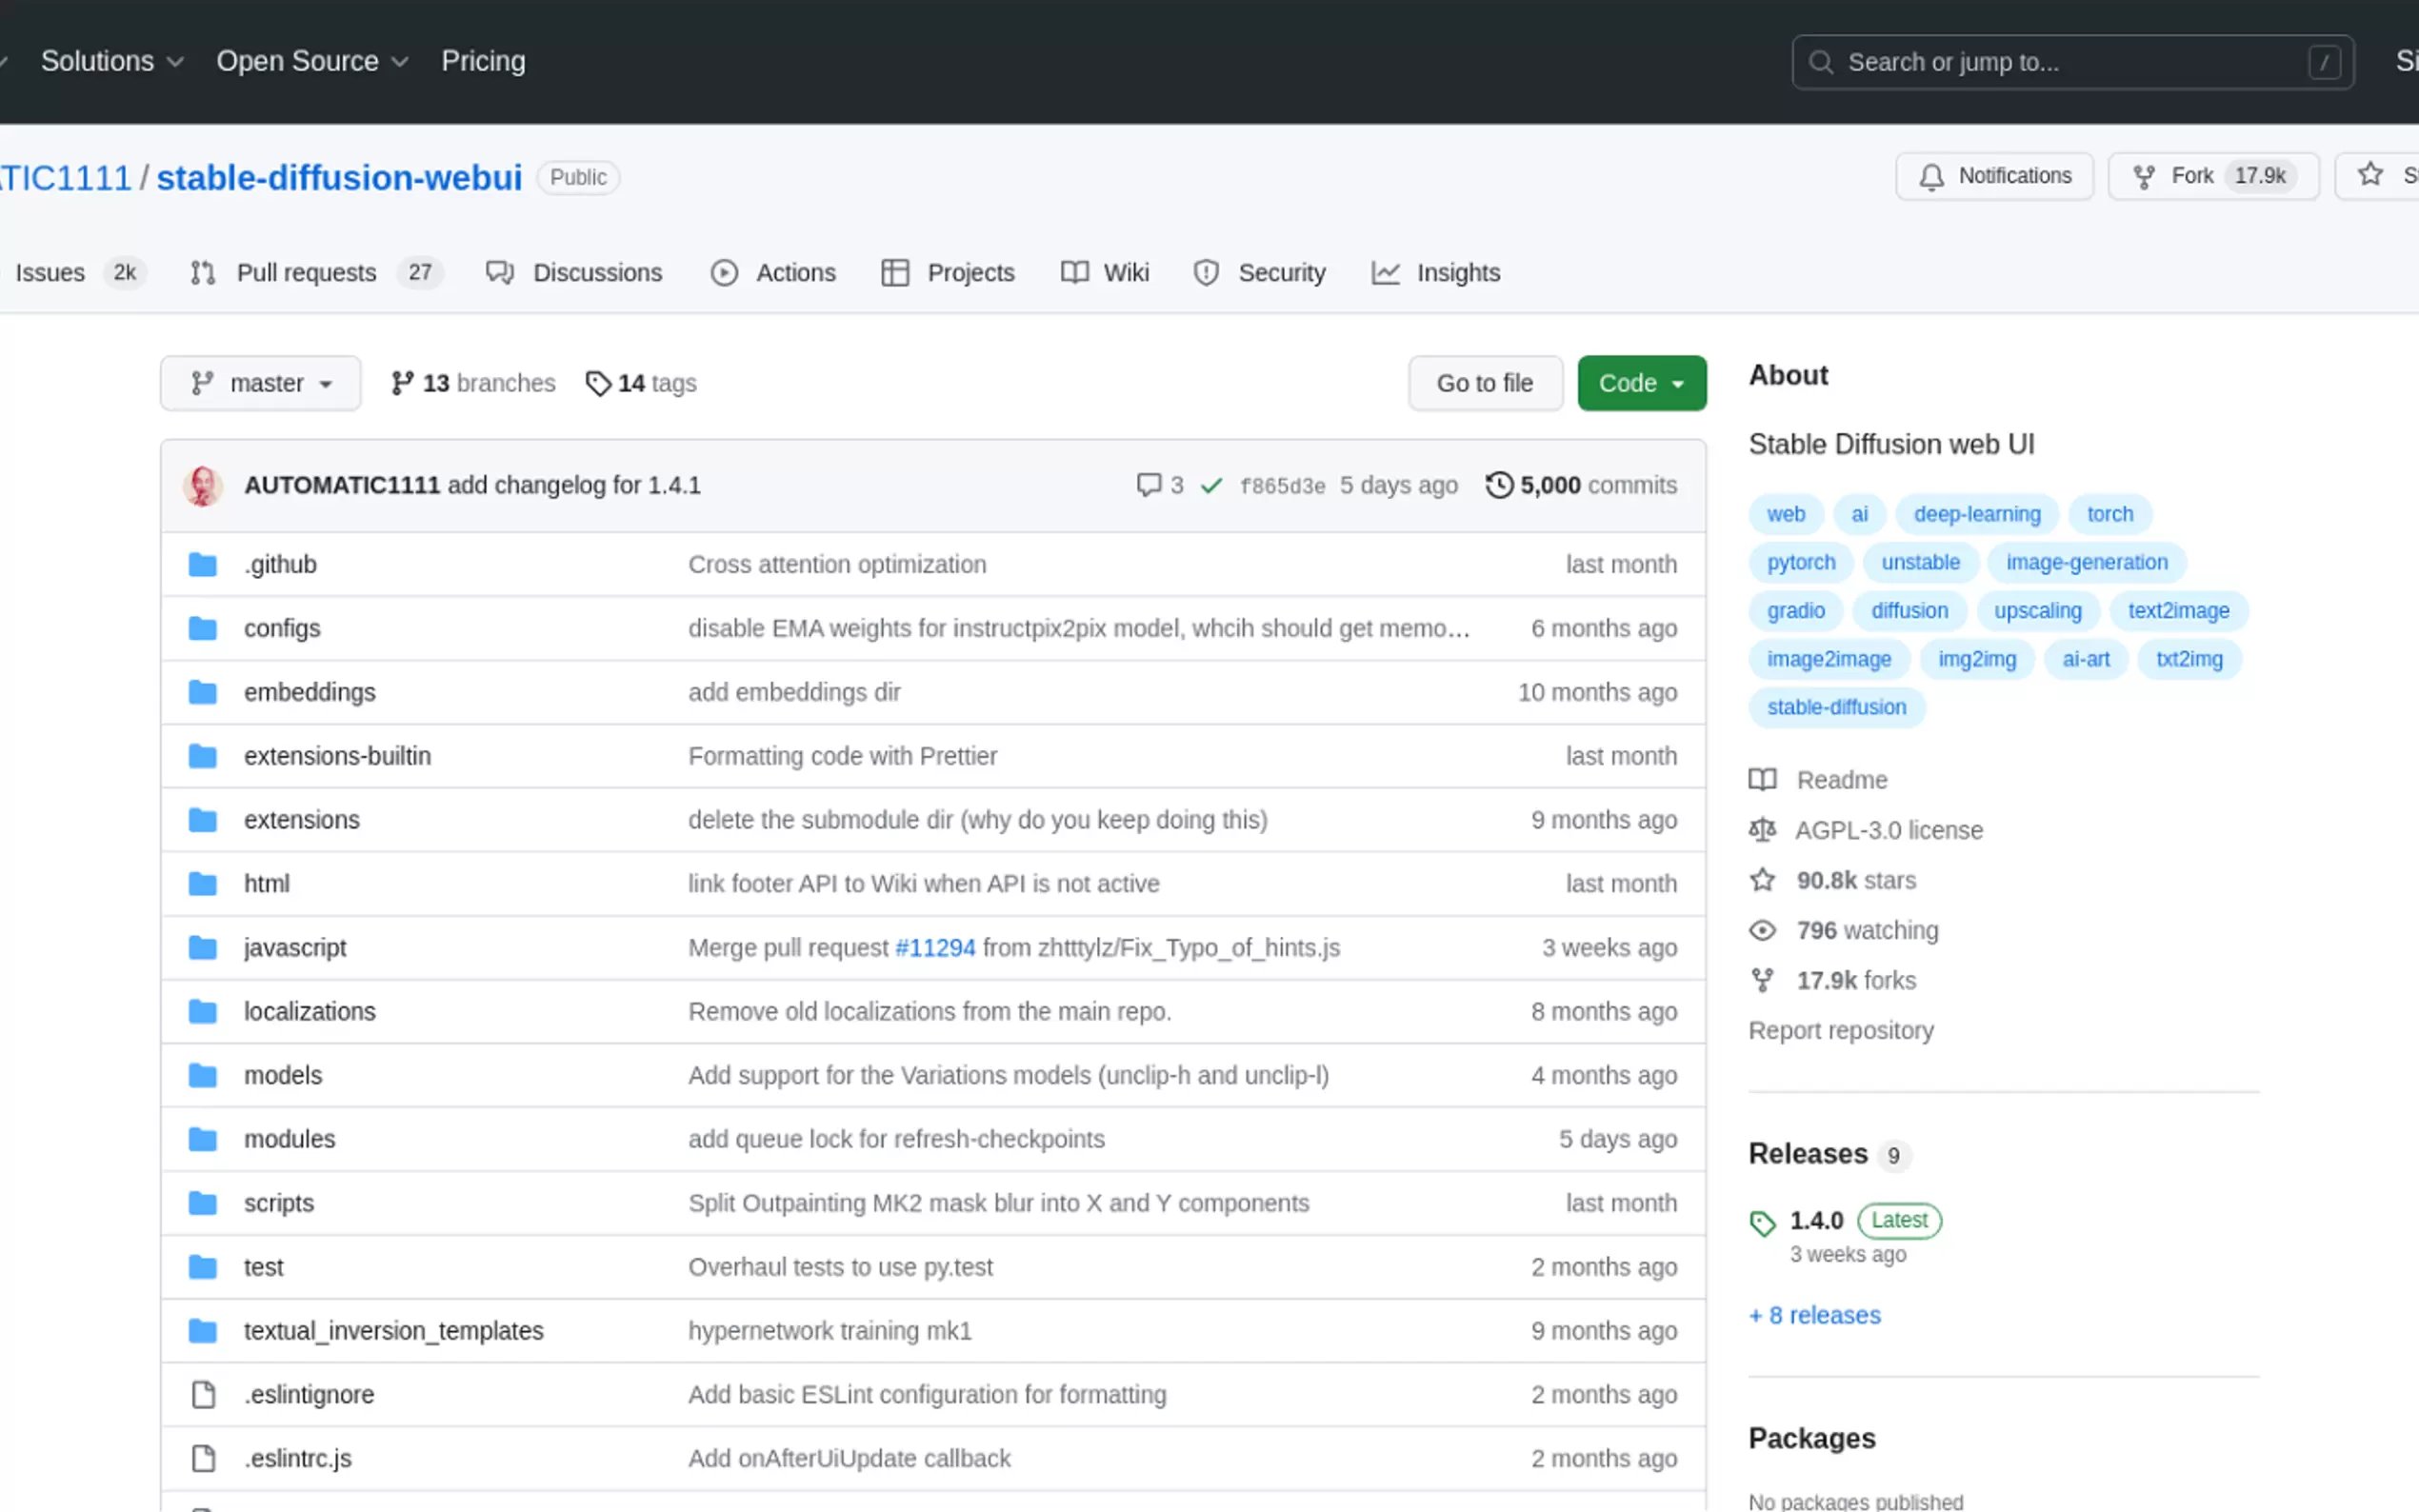2419x1512 pixels.
Task: Check the commit status checkmark
Action: [x=1209, y=485]
